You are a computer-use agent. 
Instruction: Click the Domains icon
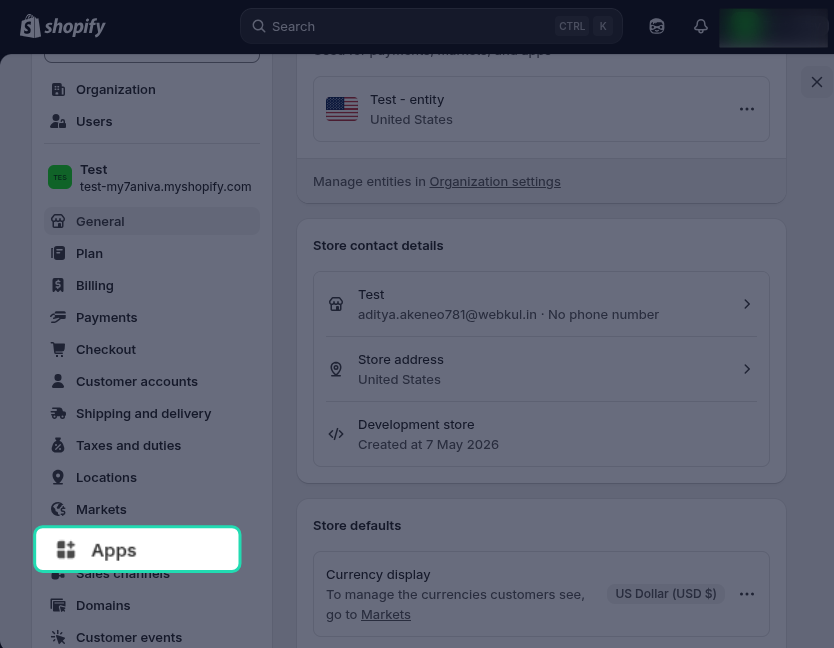point(58,605)
